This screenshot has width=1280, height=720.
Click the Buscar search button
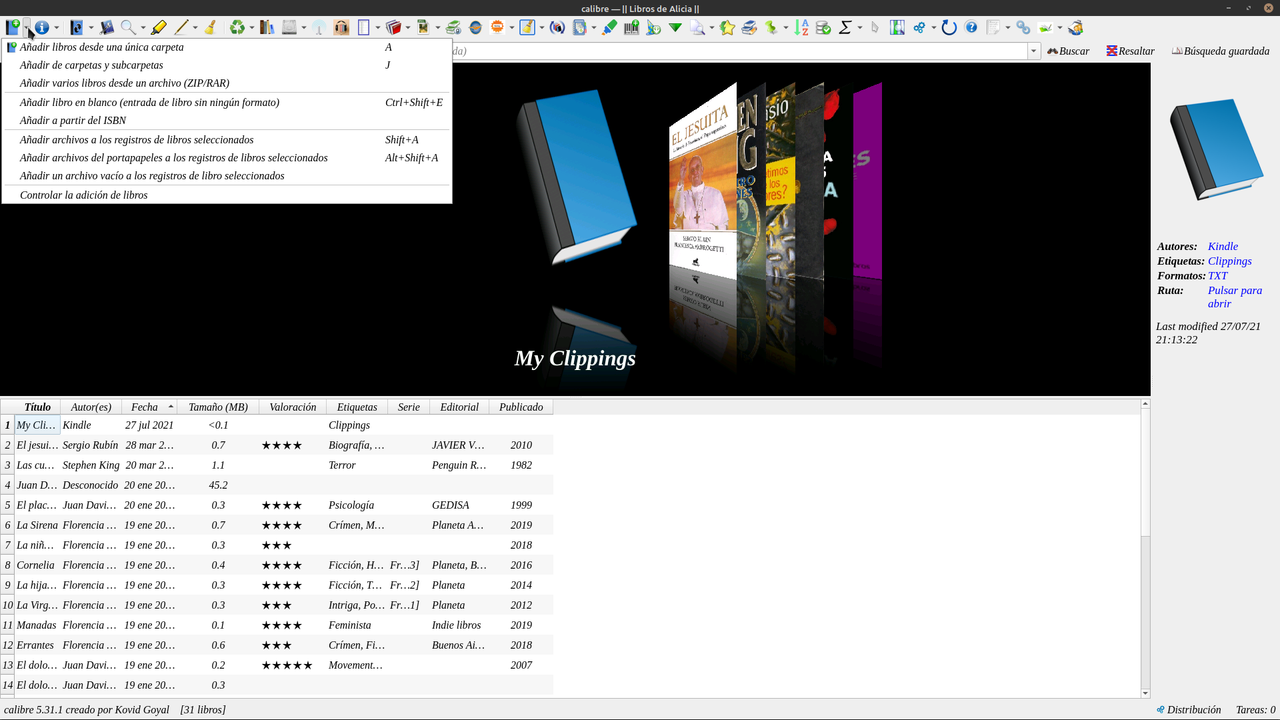[x=1068, y=51]
